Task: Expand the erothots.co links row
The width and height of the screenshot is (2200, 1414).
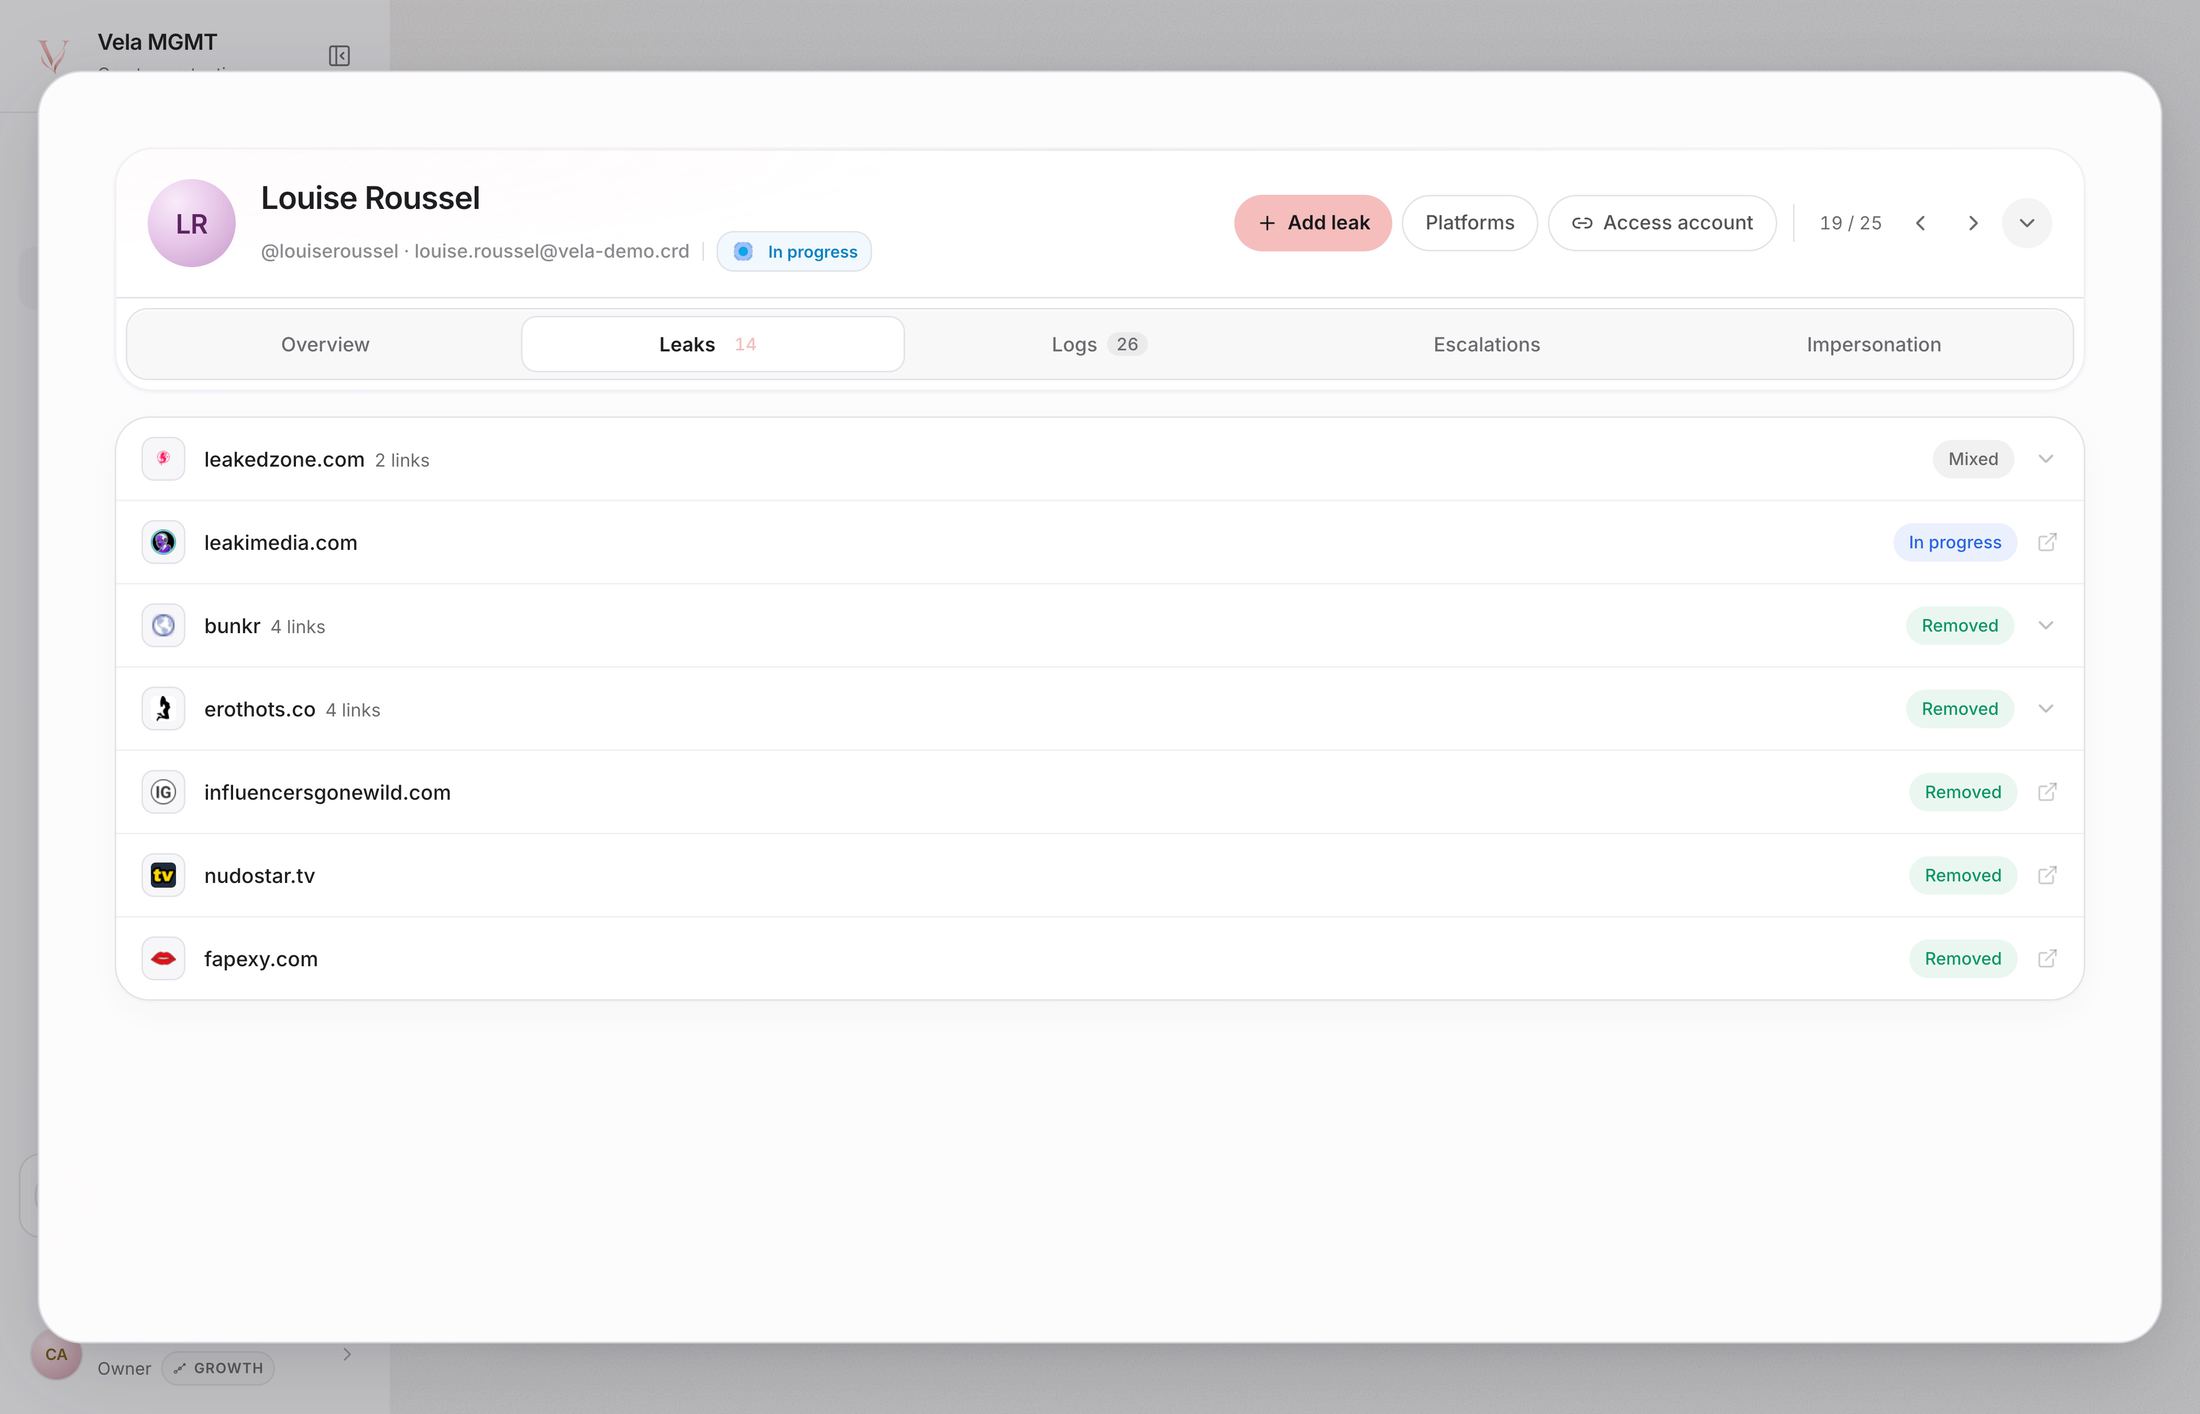Action: pos(1100,709)
